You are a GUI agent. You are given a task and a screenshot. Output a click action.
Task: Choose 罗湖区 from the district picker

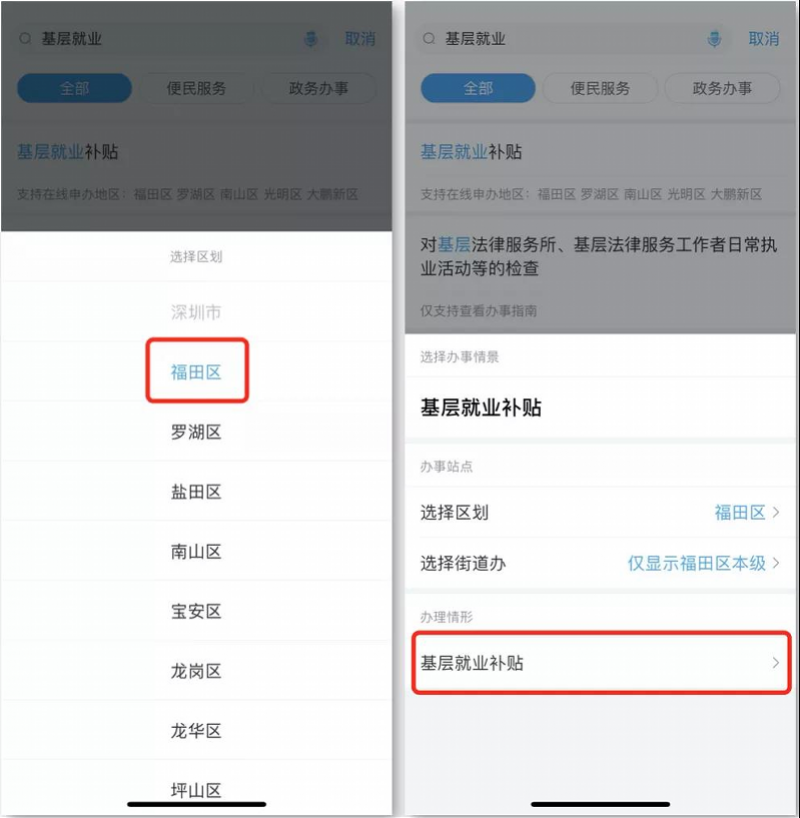coord(196,432)
